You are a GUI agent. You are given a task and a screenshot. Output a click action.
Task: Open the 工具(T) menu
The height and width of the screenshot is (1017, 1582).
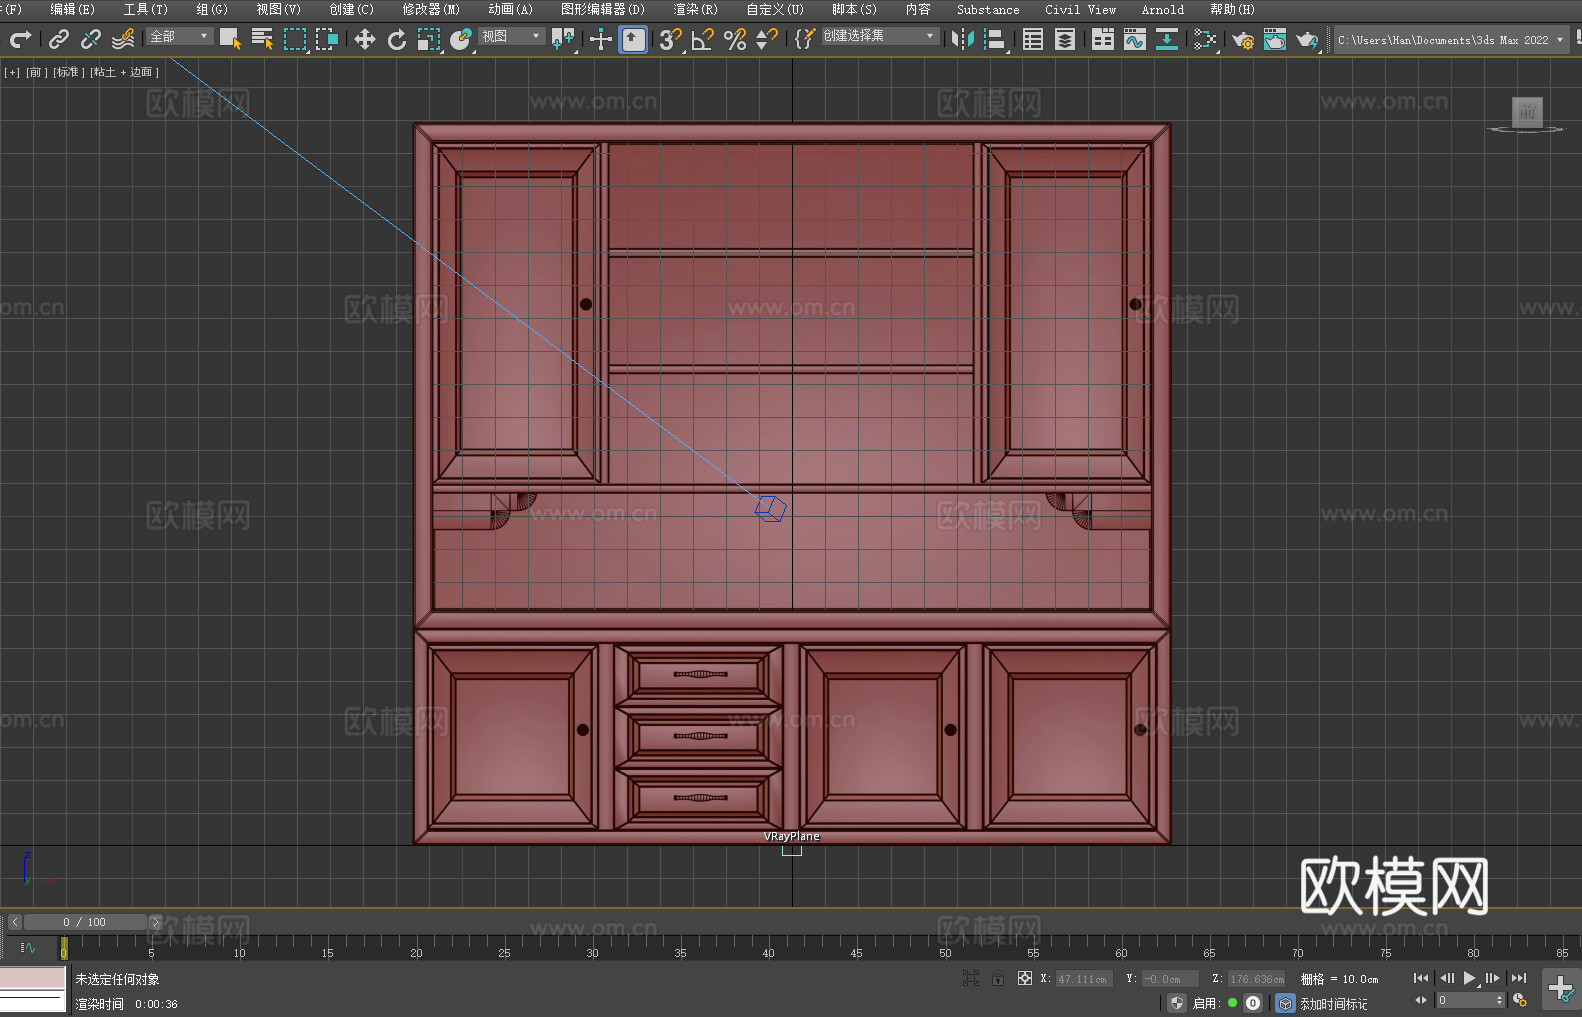pyautogui.click(x=146, y=9)
